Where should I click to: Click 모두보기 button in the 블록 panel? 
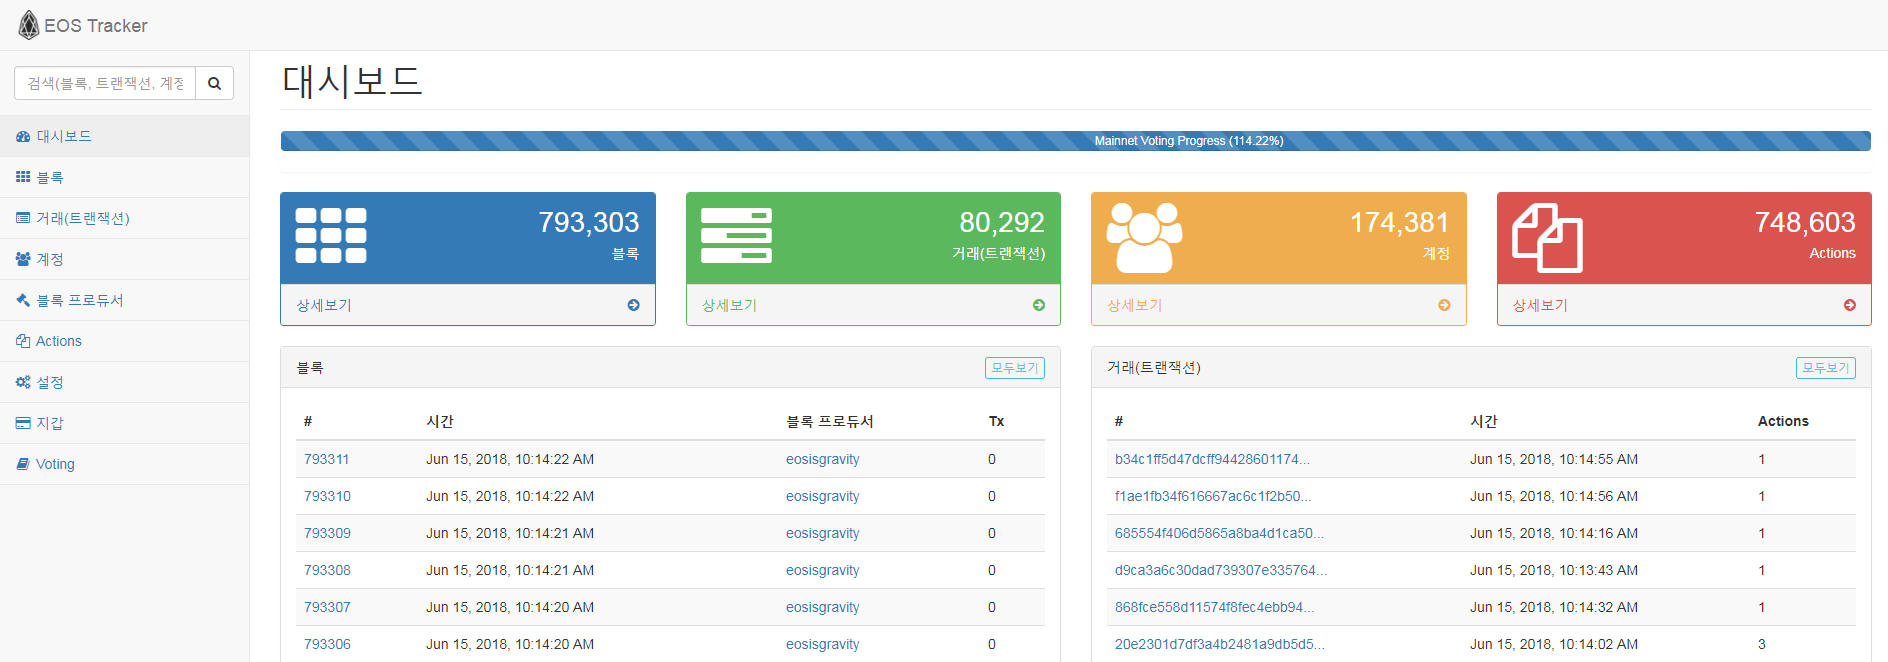coord(1015,368)
